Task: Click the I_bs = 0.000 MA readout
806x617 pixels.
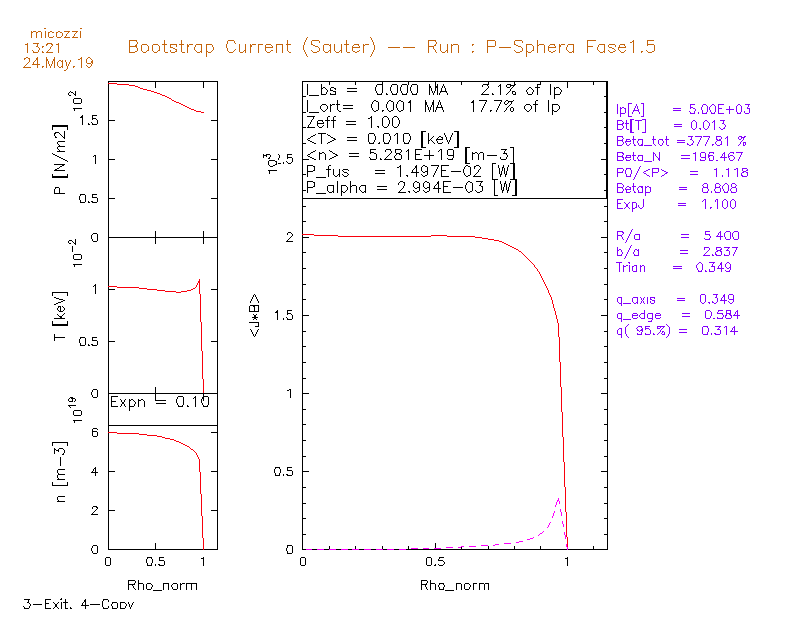Action: click(x=377, y=90)
